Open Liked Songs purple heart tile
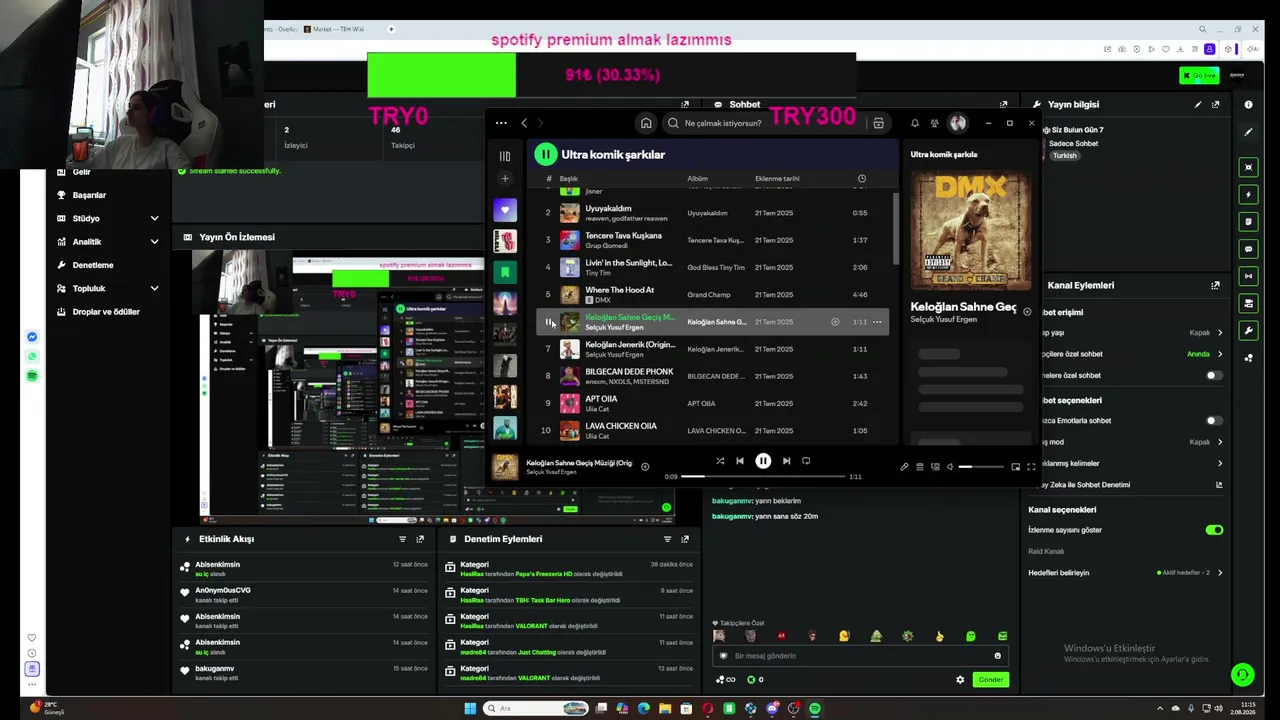 pyautogui.click(x=505, y=210)
